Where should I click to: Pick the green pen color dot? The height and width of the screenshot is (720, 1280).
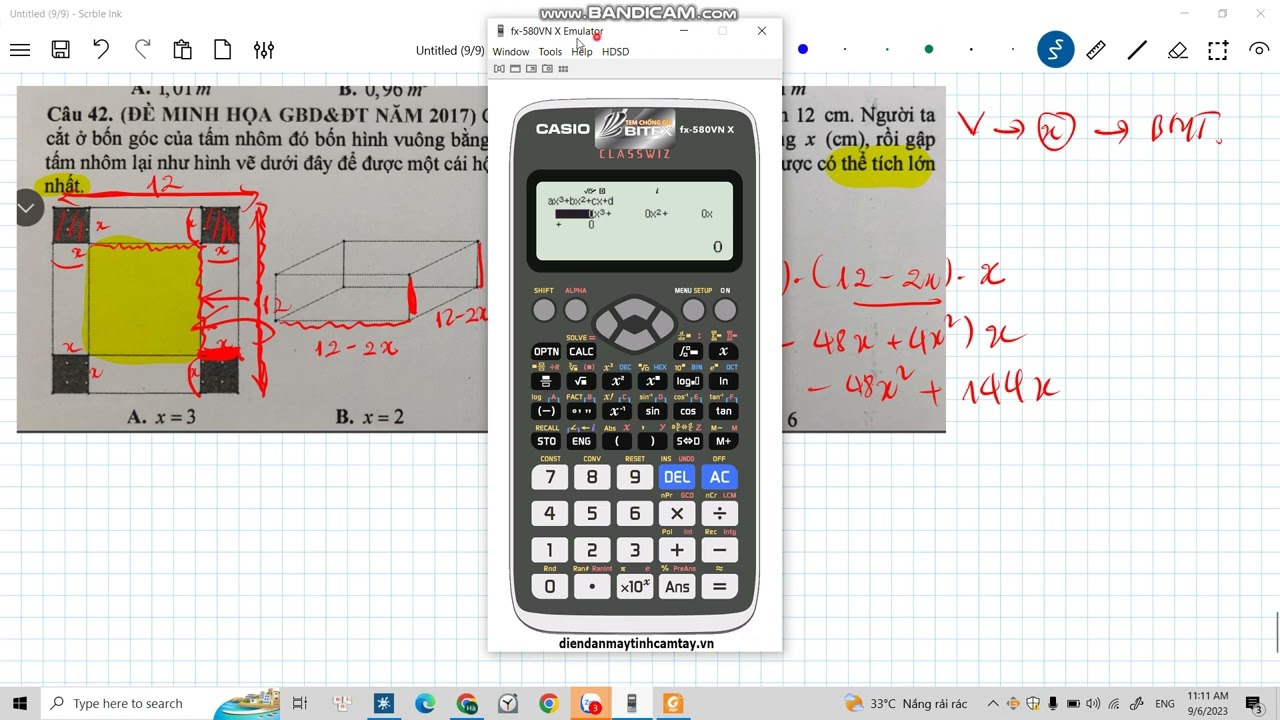929,49
